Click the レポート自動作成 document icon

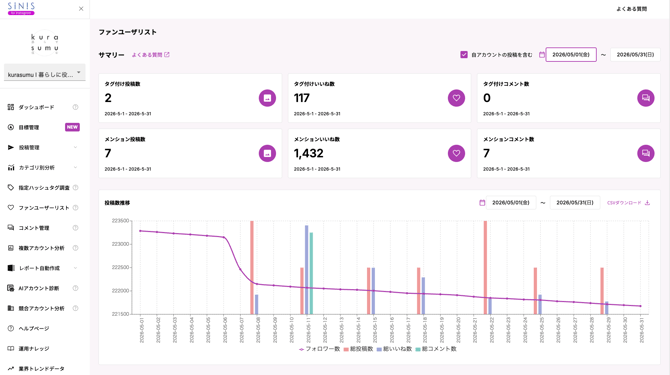(x=11, y=268)
